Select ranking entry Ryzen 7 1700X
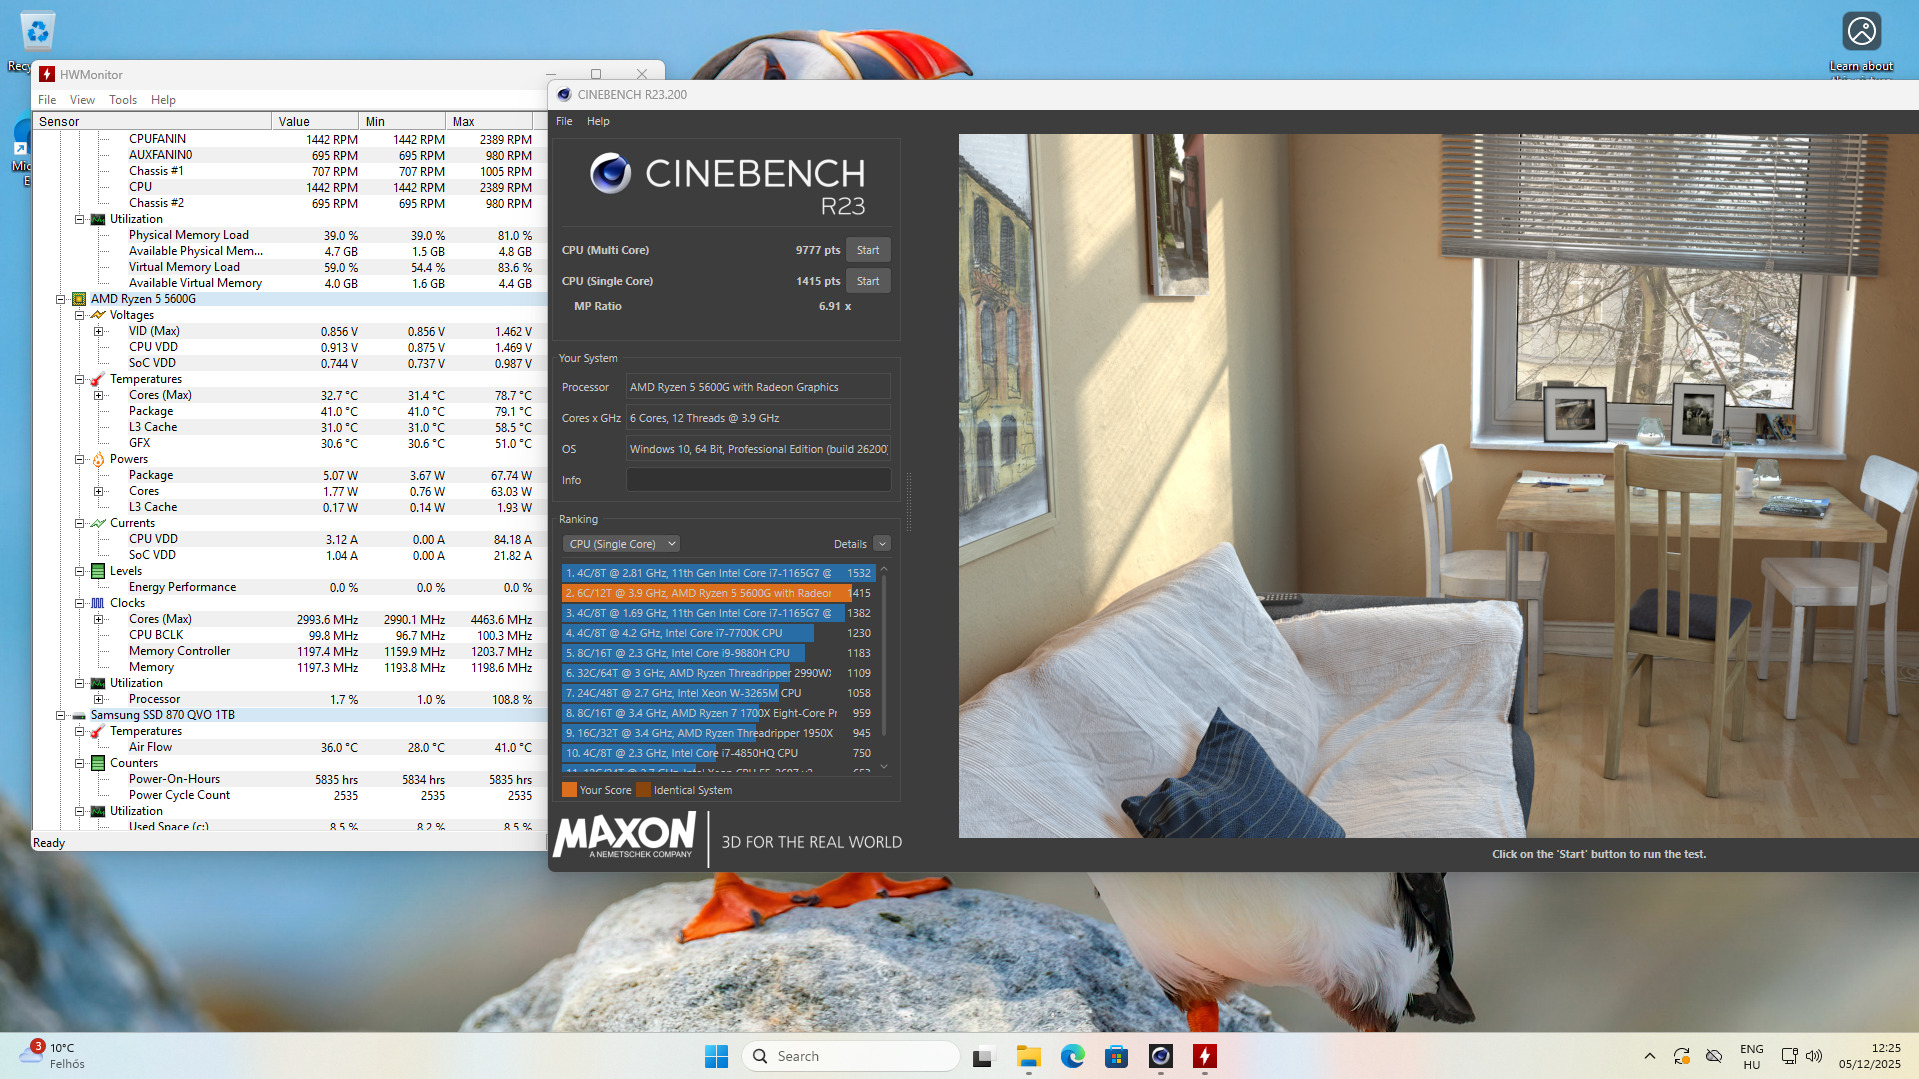Image resolution: width=1919 pixels, height=1079 pixels. pos(718,713)
